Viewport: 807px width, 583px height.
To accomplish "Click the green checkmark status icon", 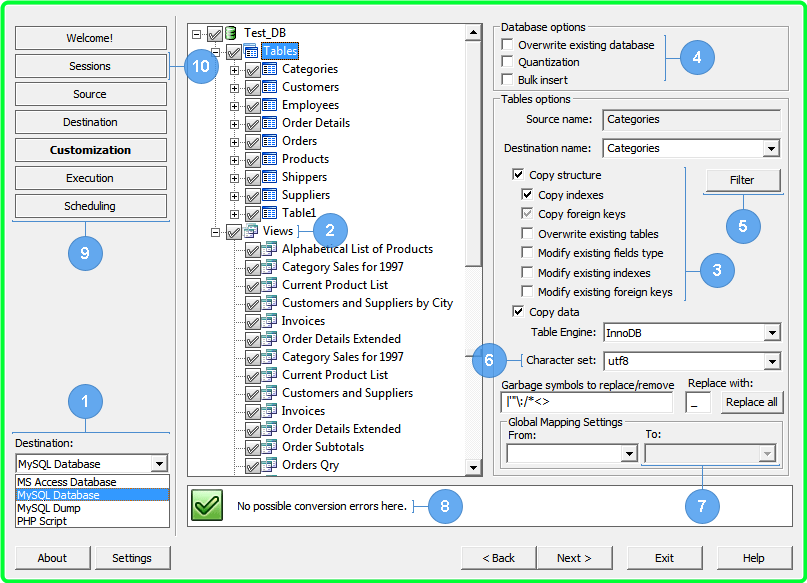I will (207, 506).
